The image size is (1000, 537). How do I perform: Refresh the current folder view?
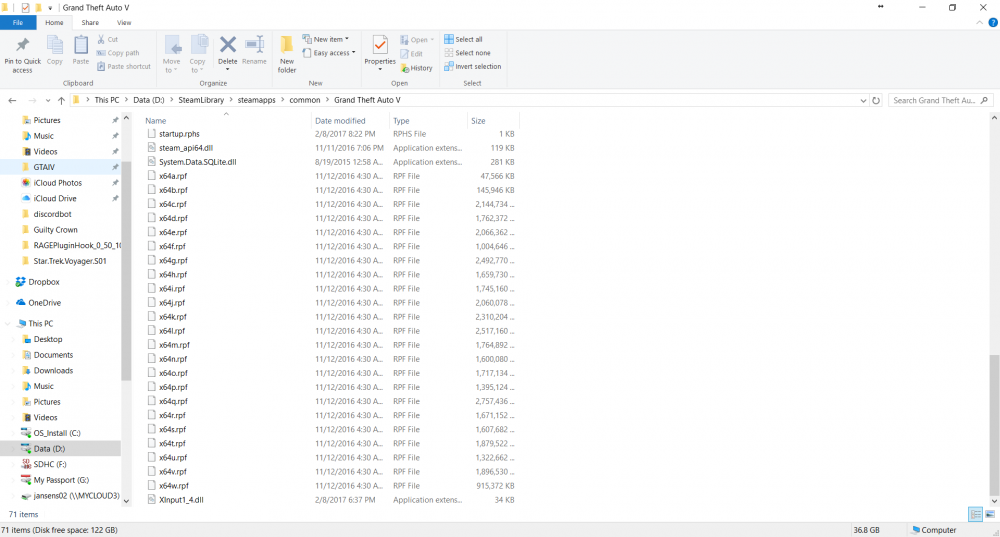(x=876, y=100)
